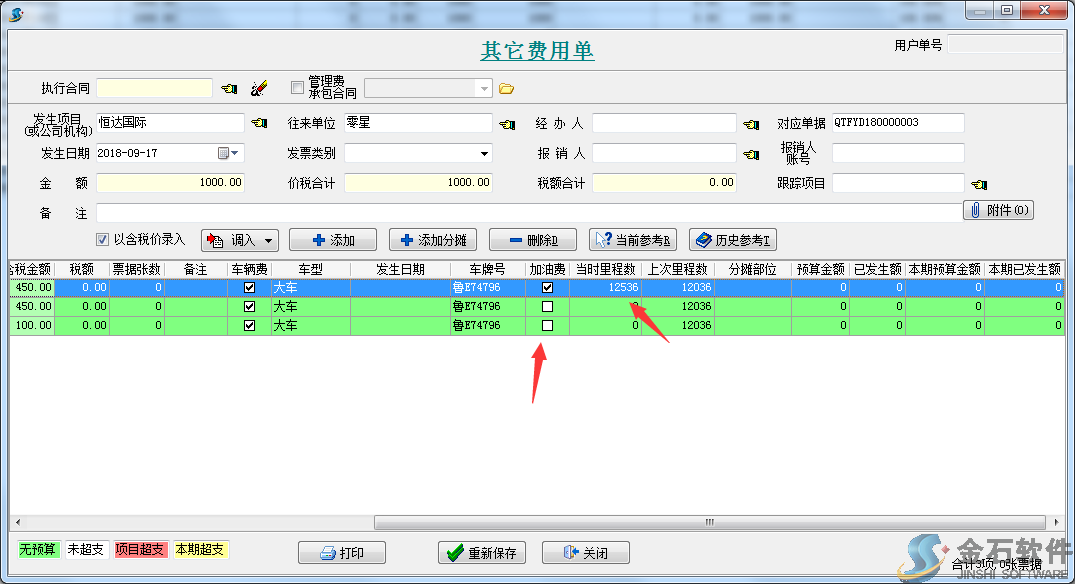Click the lookup icon next to 跟踪项目 field
1075x584 pixels.
coord(979,184)
